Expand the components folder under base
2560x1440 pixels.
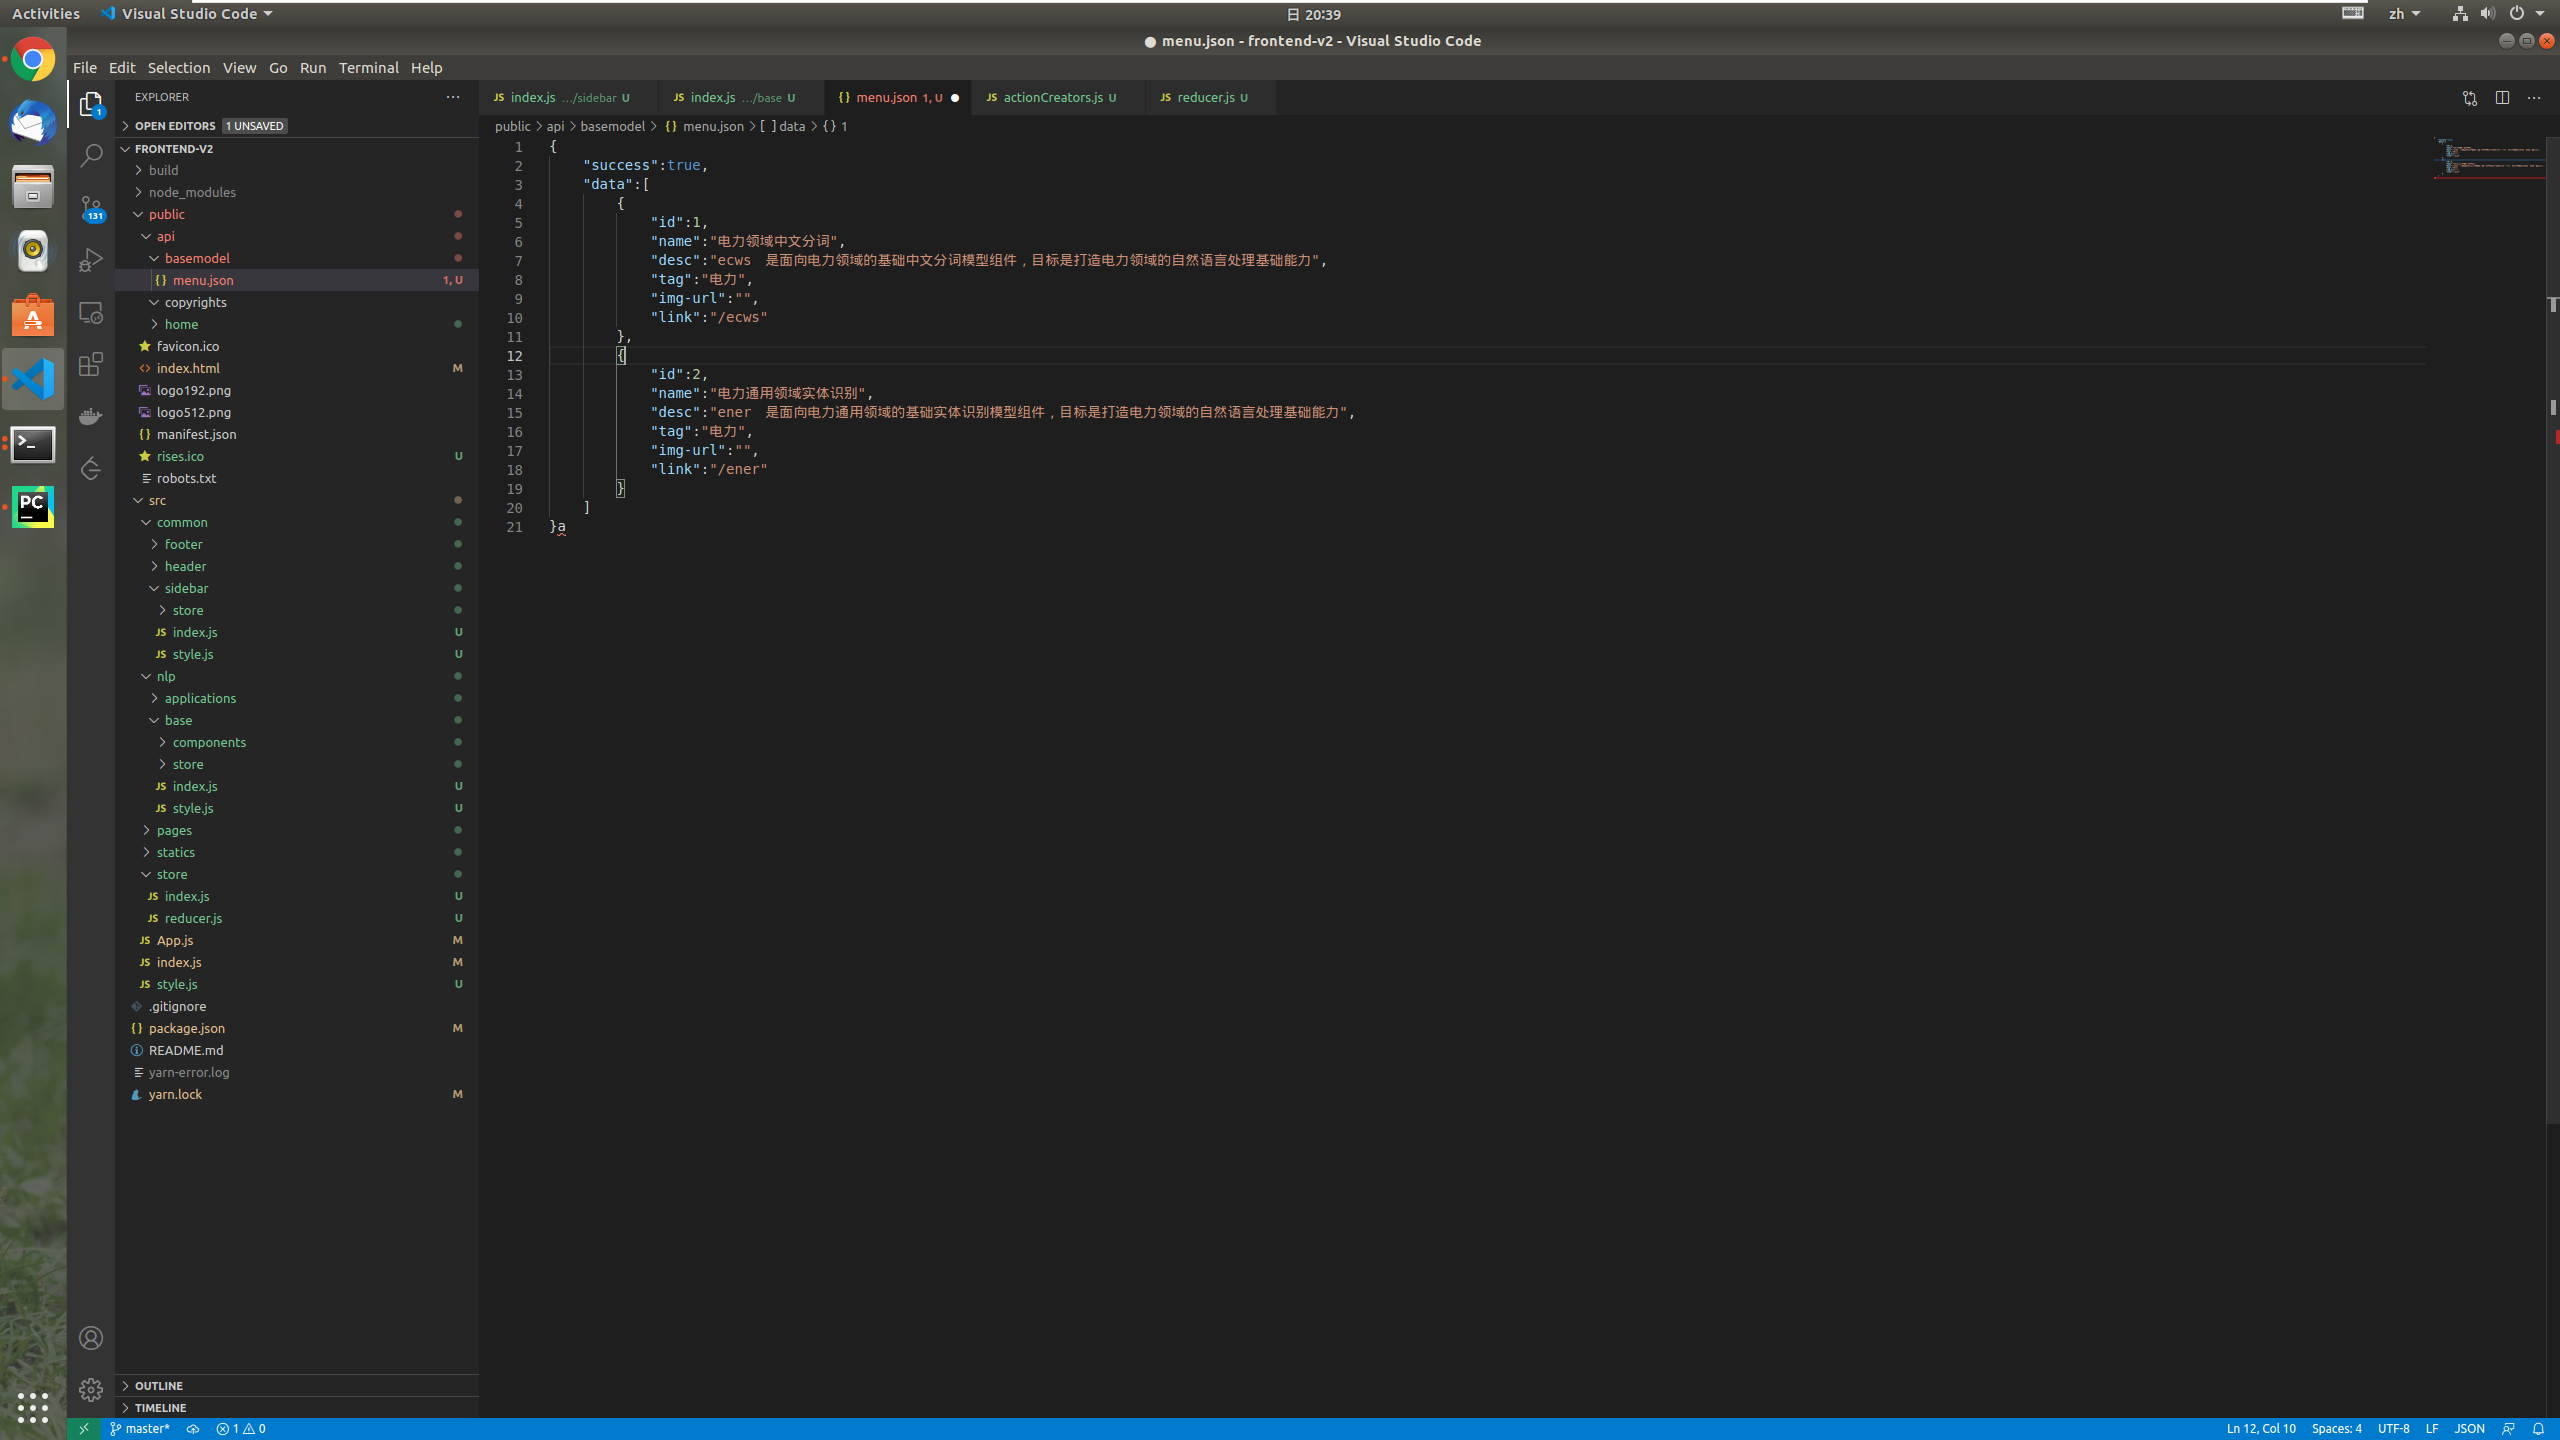click(209, 740)
